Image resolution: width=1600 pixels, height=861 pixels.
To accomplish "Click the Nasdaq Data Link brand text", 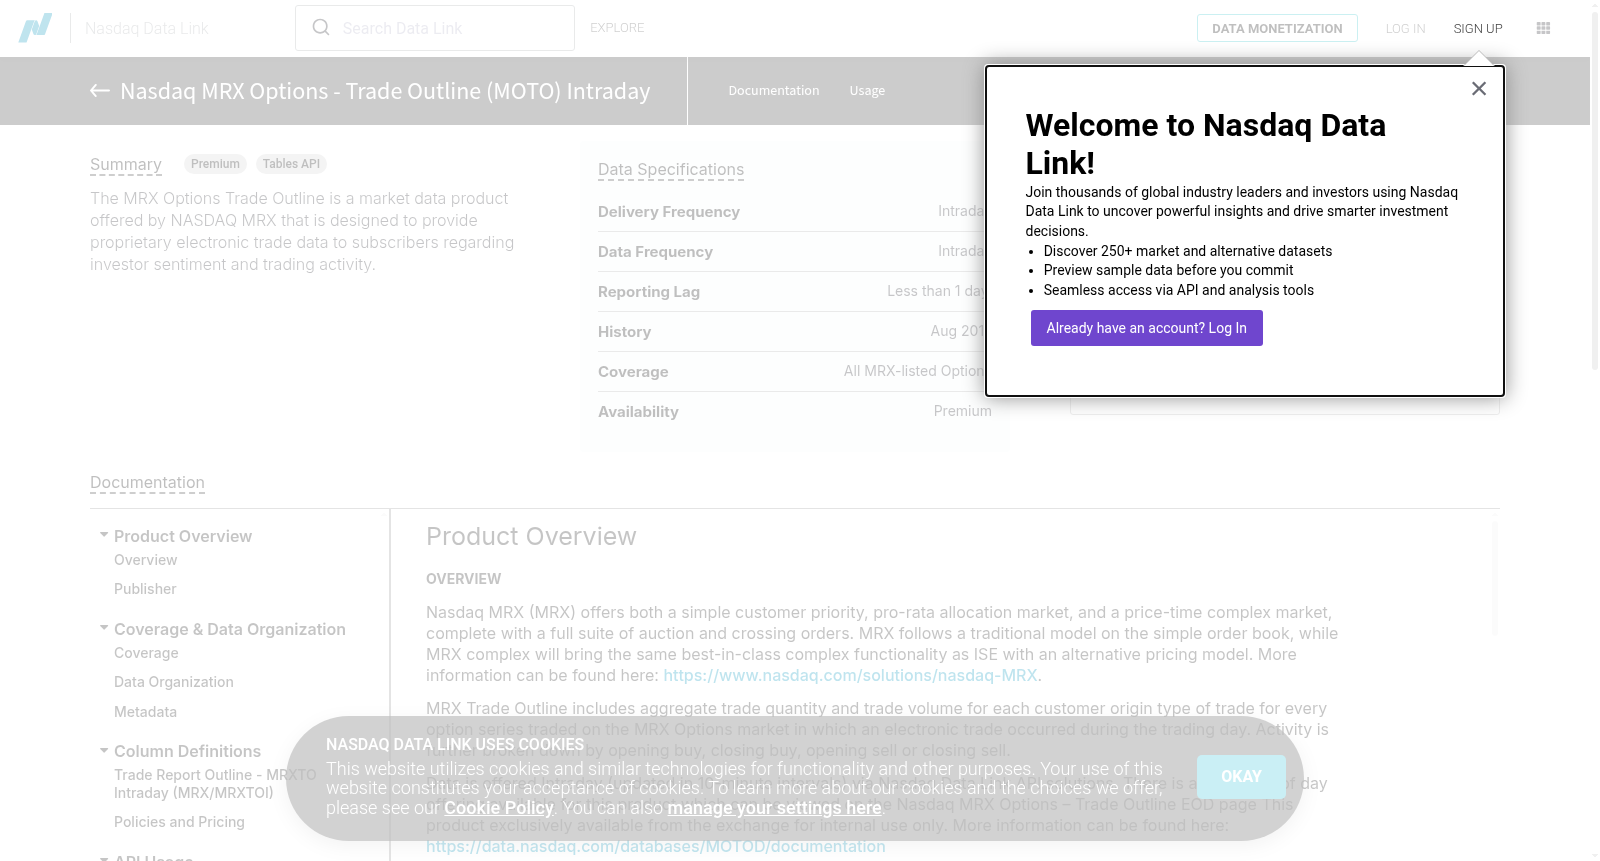I will click(147, 28).
